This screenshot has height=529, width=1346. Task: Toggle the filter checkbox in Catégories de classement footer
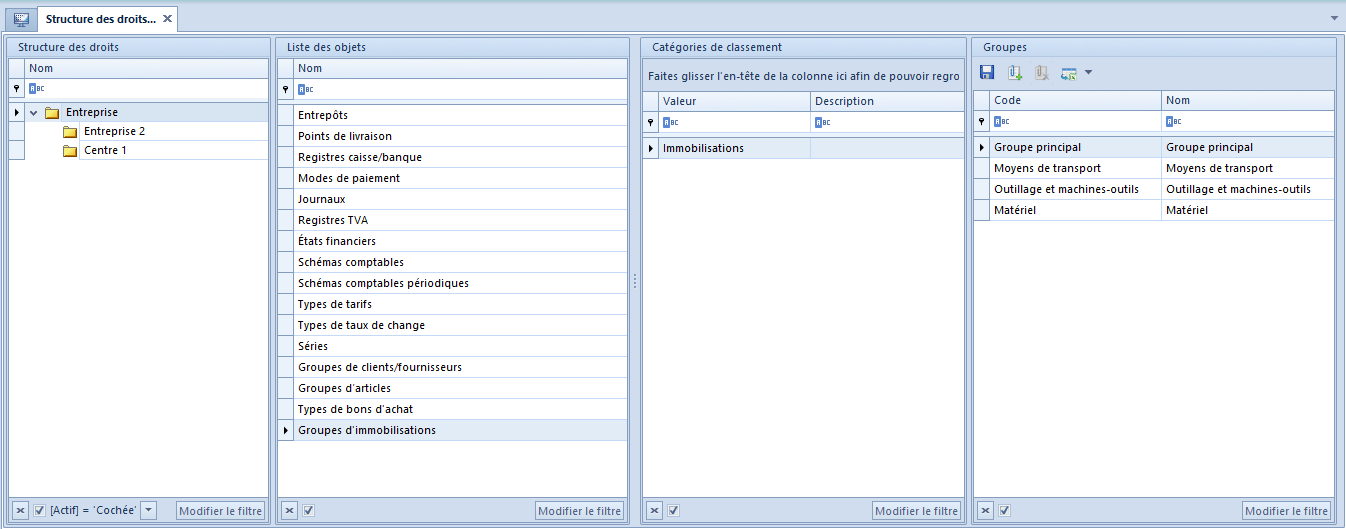coord(674,511)
